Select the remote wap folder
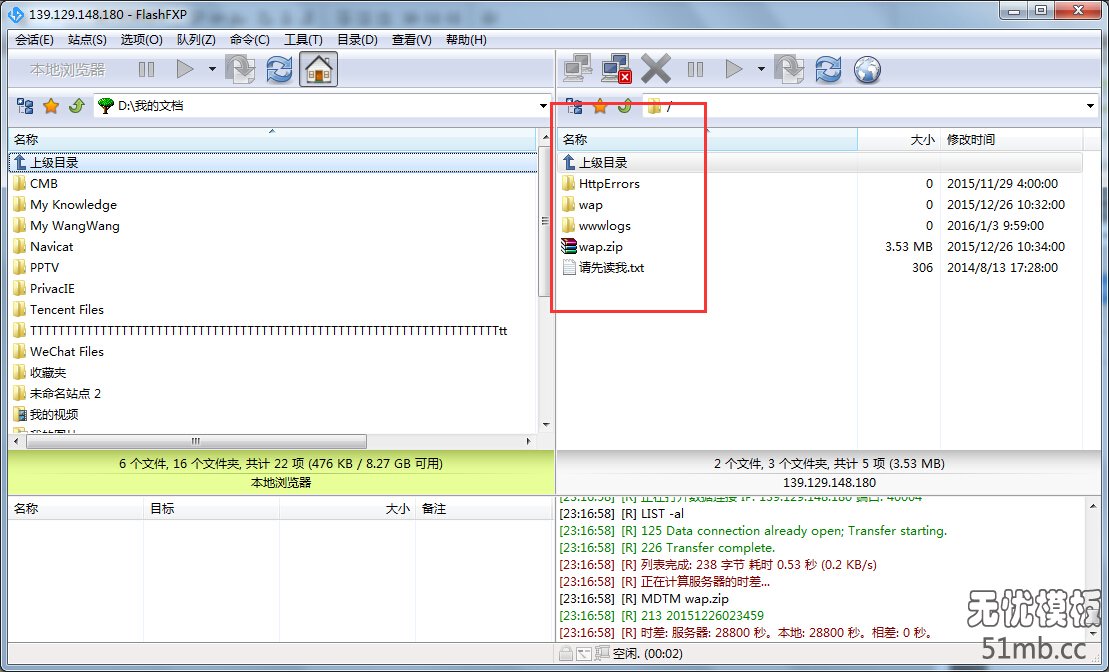 coord(582,204)
